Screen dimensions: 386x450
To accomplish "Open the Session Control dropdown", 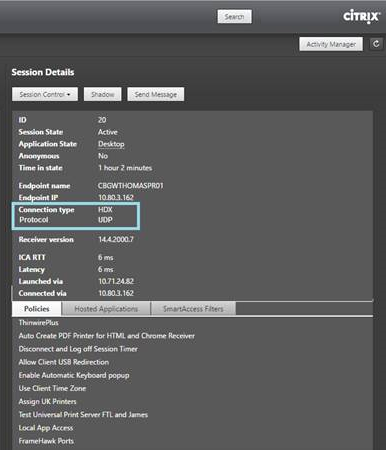I will pyautogui.click(x=45, y=94).
